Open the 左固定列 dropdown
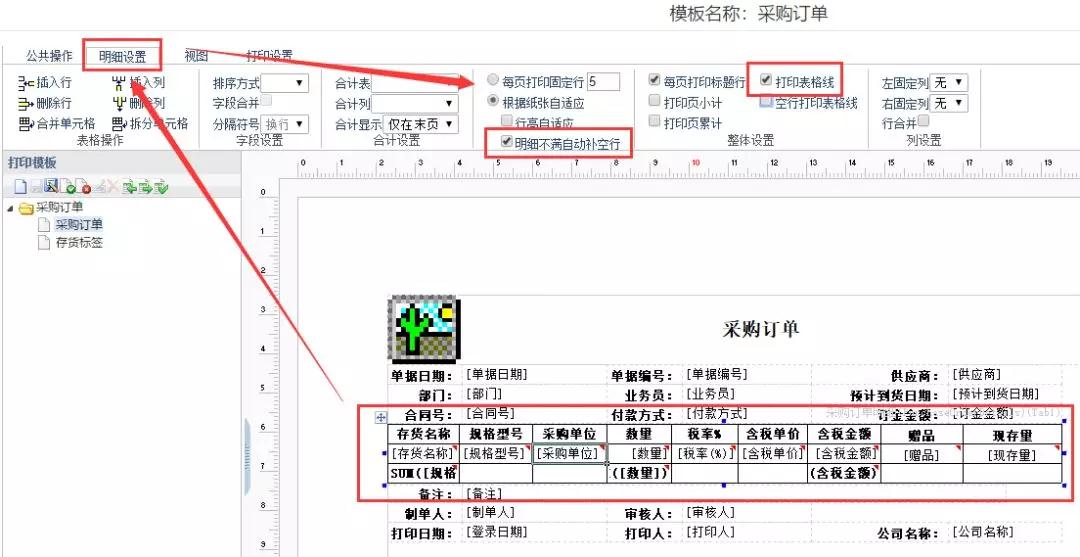 coord(949,83)
